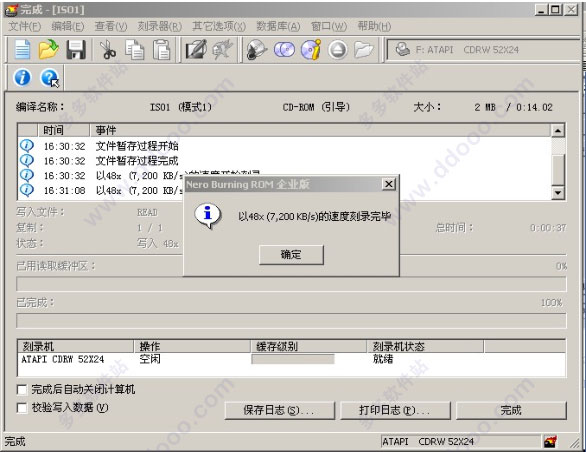Open the 编辑(E) menu

point(68,26)
